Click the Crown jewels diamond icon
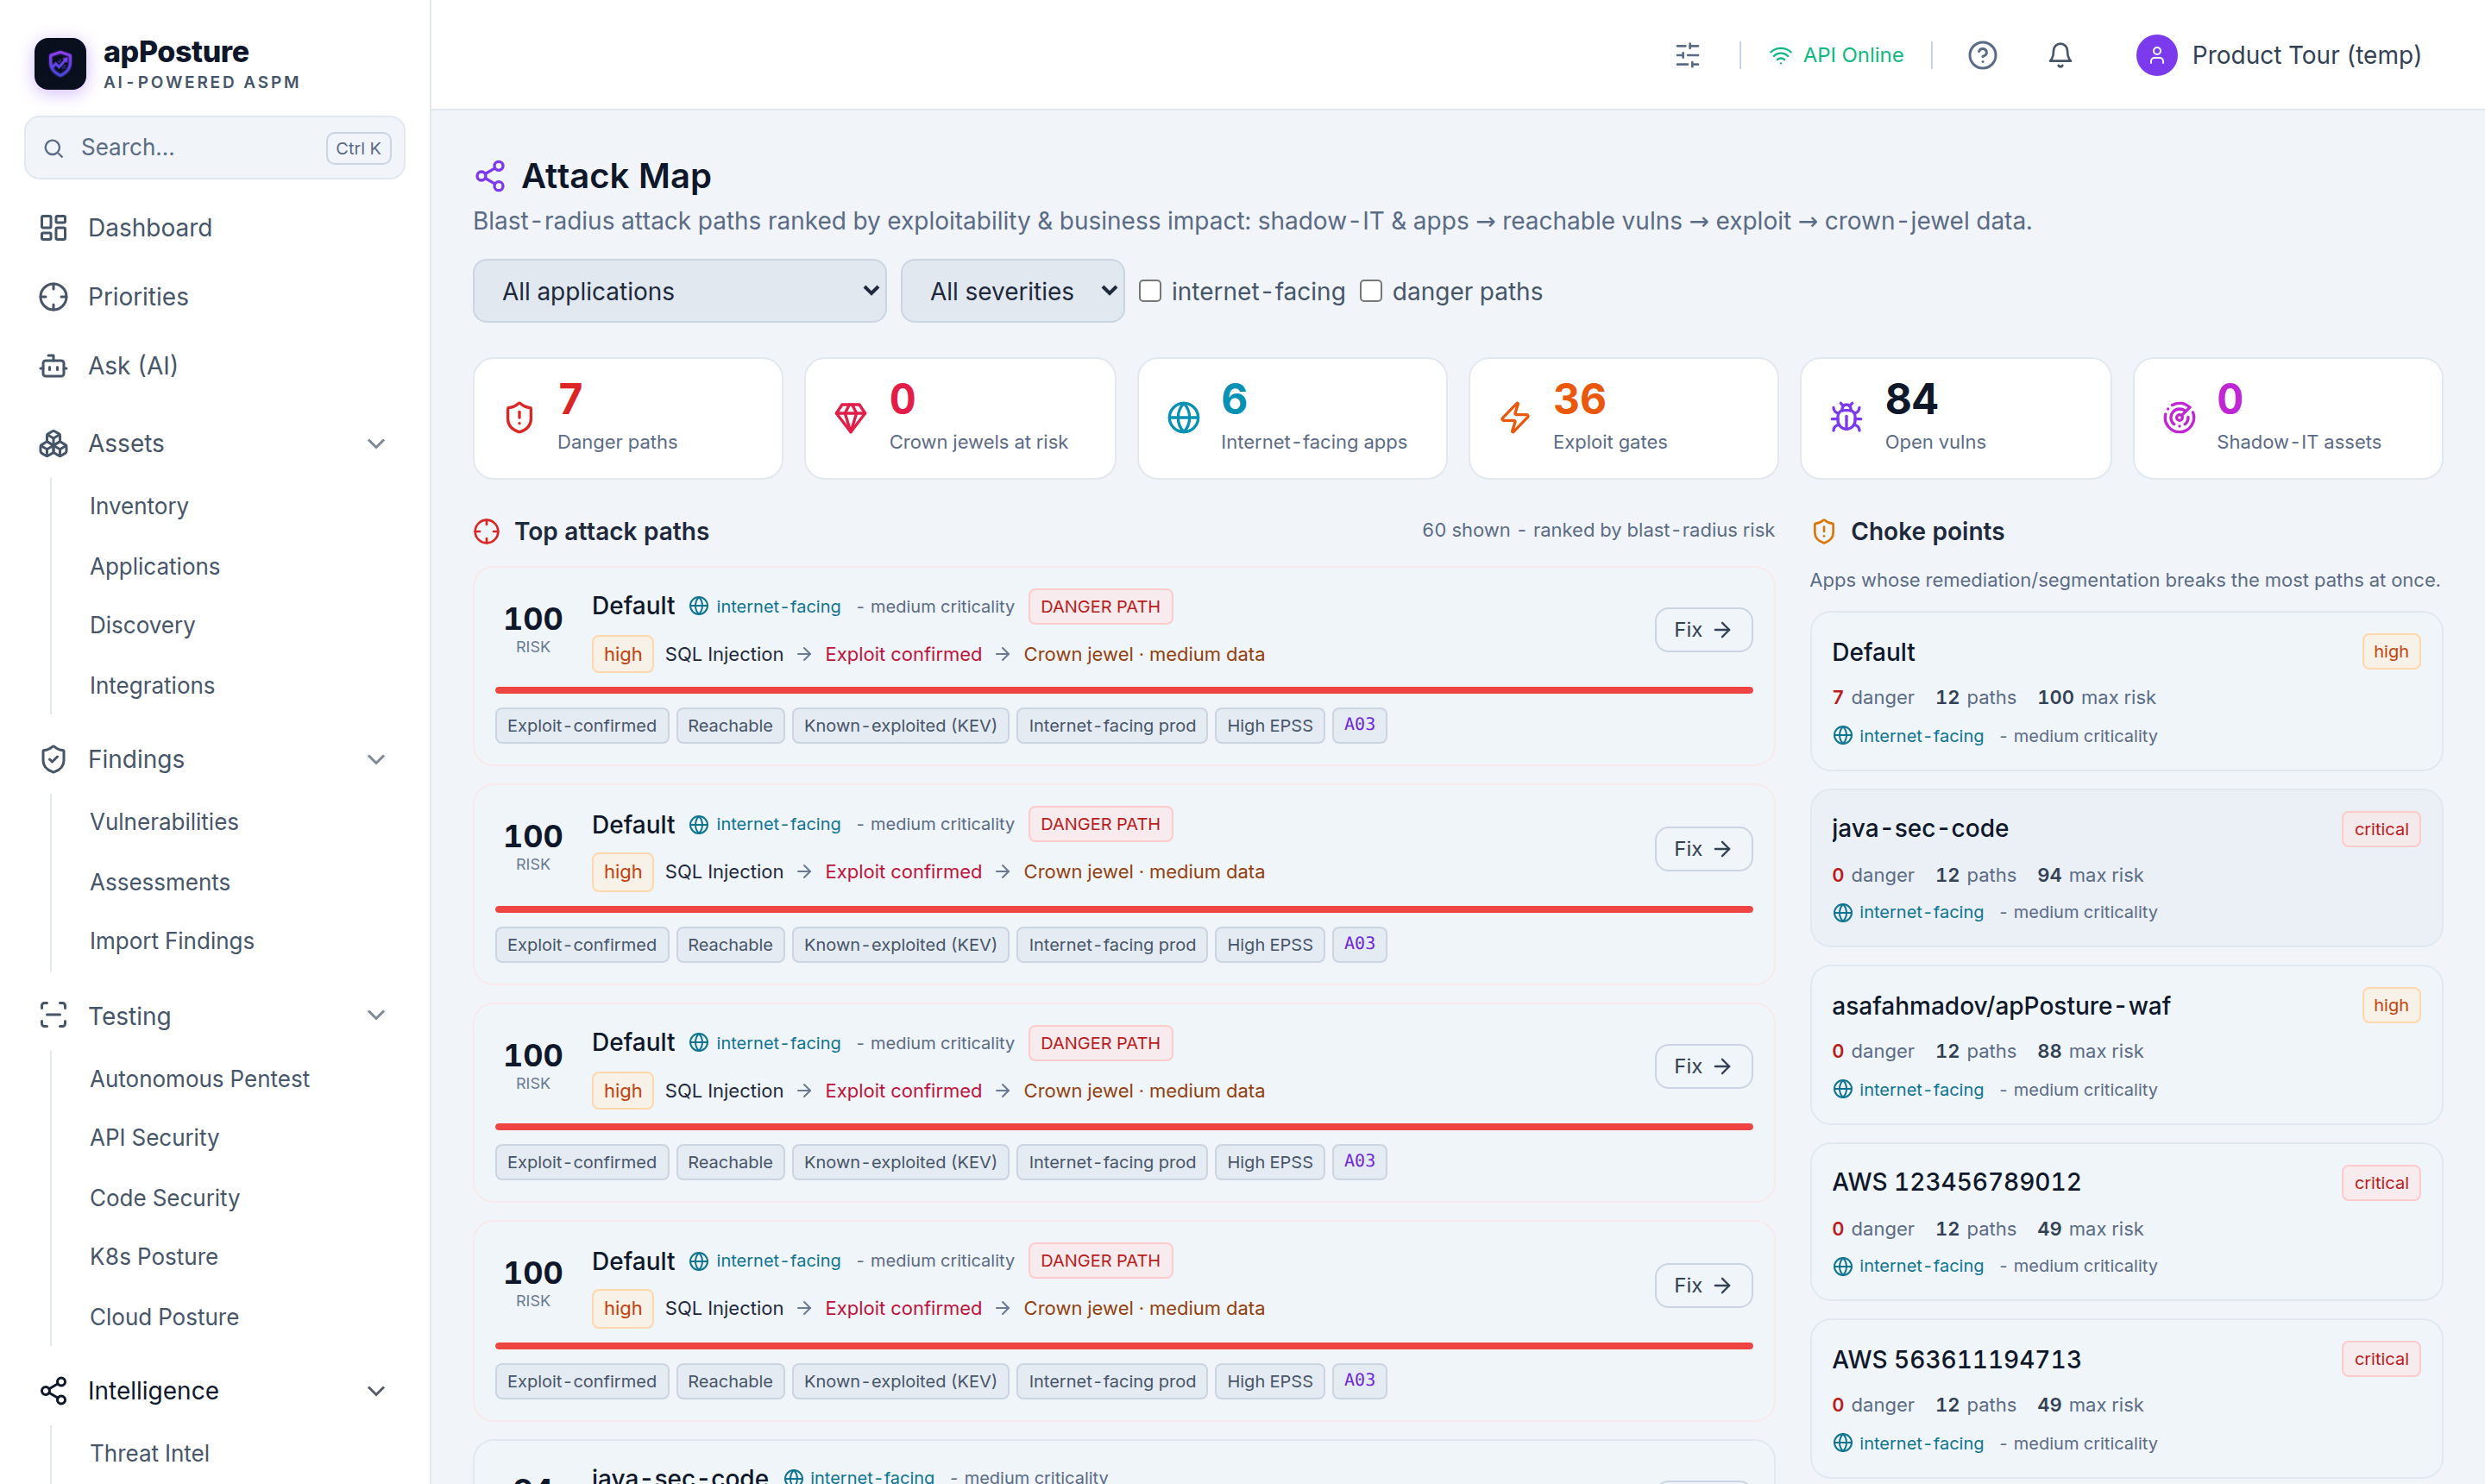The height and width of the screenshot is (1484, 2485). click(x=850, y=417)
